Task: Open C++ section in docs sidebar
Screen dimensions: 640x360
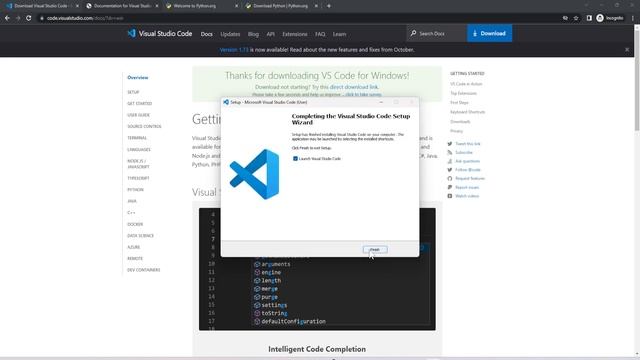Action: point(131,213)
